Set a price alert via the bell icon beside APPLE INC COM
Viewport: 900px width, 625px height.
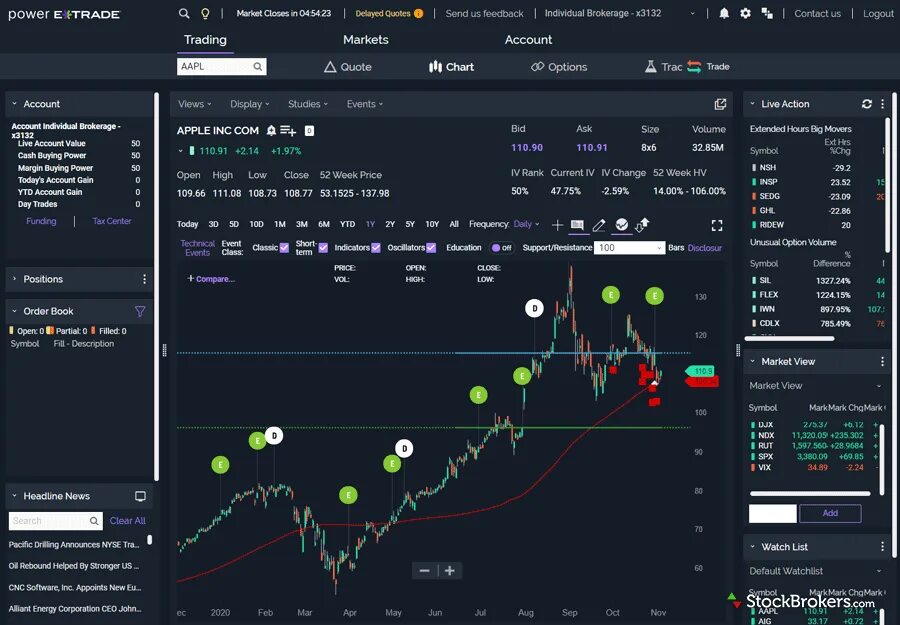click(271, 130)
